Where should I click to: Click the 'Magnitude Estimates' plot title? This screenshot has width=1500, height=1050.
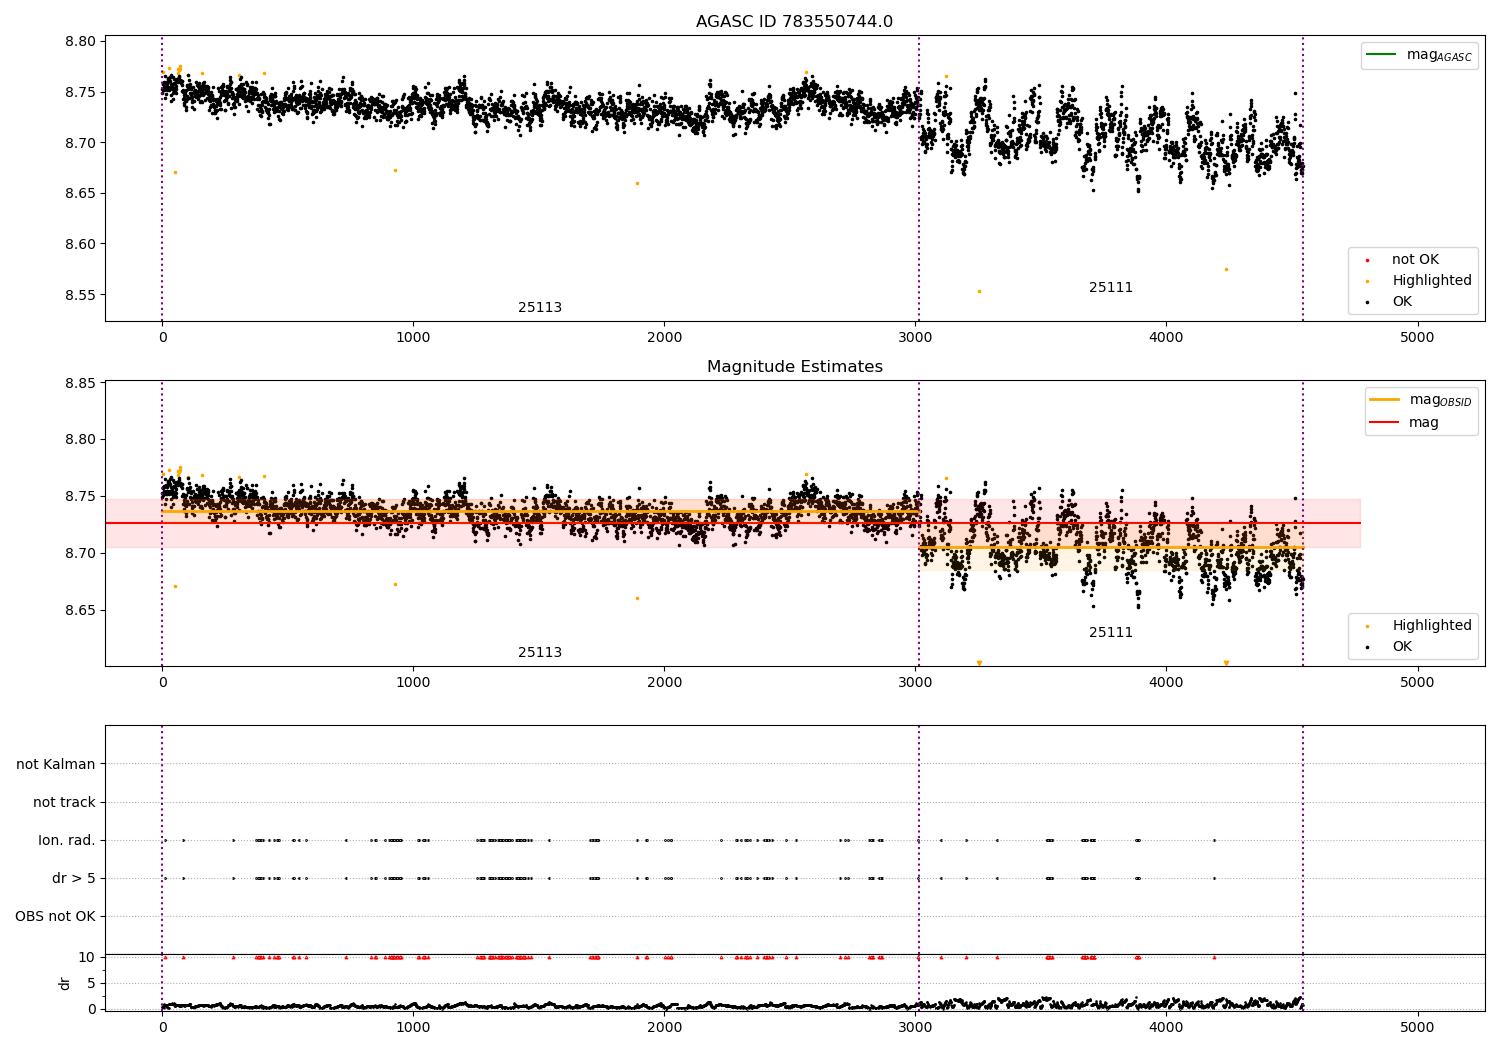[794, 367]
